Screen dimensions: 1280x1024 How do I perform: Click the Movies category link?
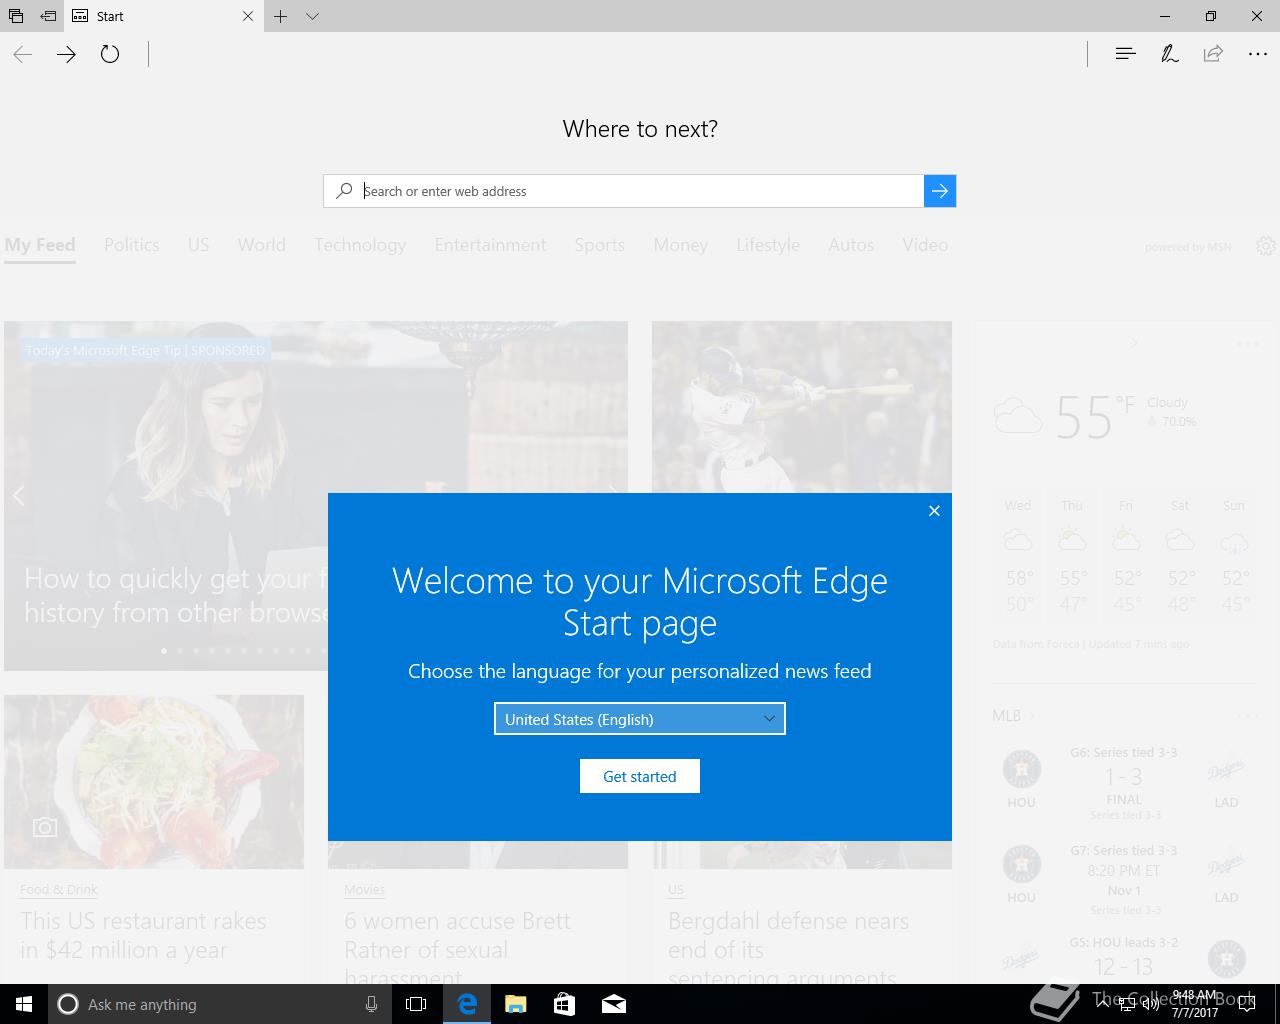point(364,889)
